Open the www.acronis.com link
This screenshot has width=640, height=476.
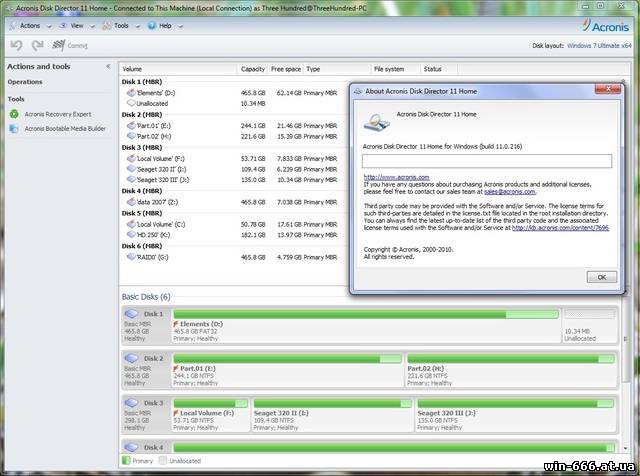pyautogui.click(x=396, y=177)
